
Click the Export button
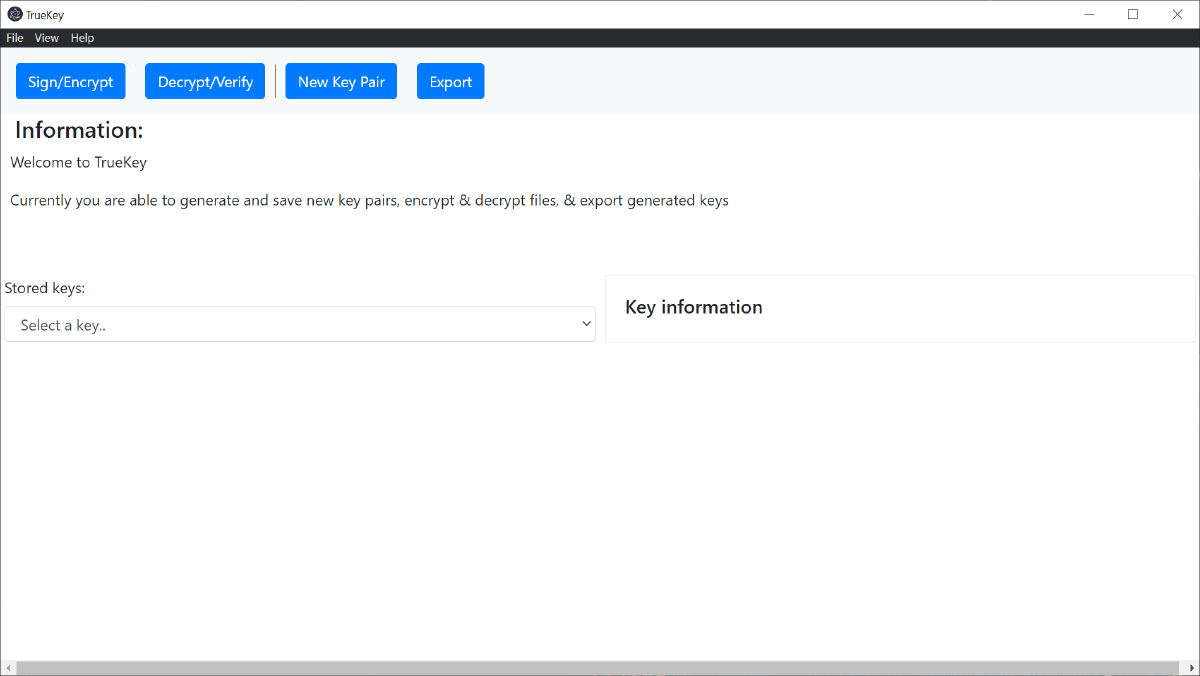click(x=450, y=82)
